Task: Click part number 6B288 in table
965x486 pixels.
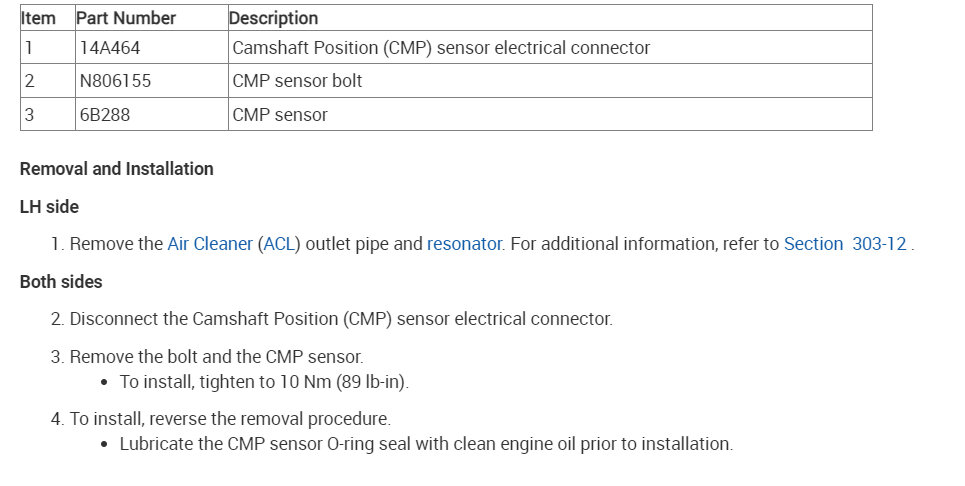Action: [x=105, y=115]
